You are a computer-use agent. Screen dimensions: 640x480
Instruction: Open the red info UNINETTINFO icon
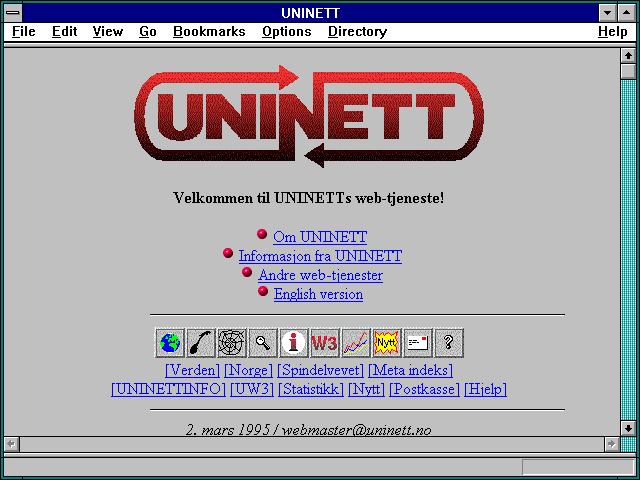(294, 342)
